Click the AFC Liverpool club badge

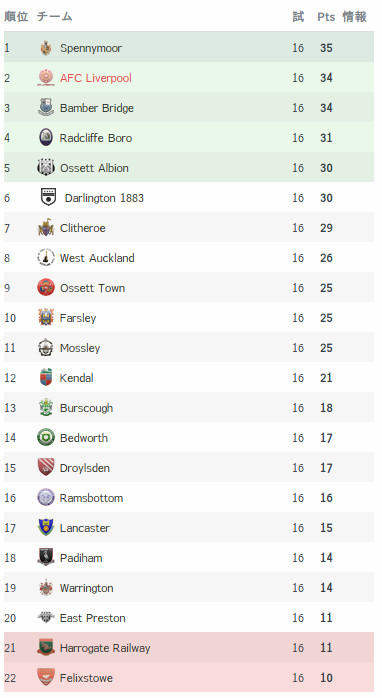(46, 77)
